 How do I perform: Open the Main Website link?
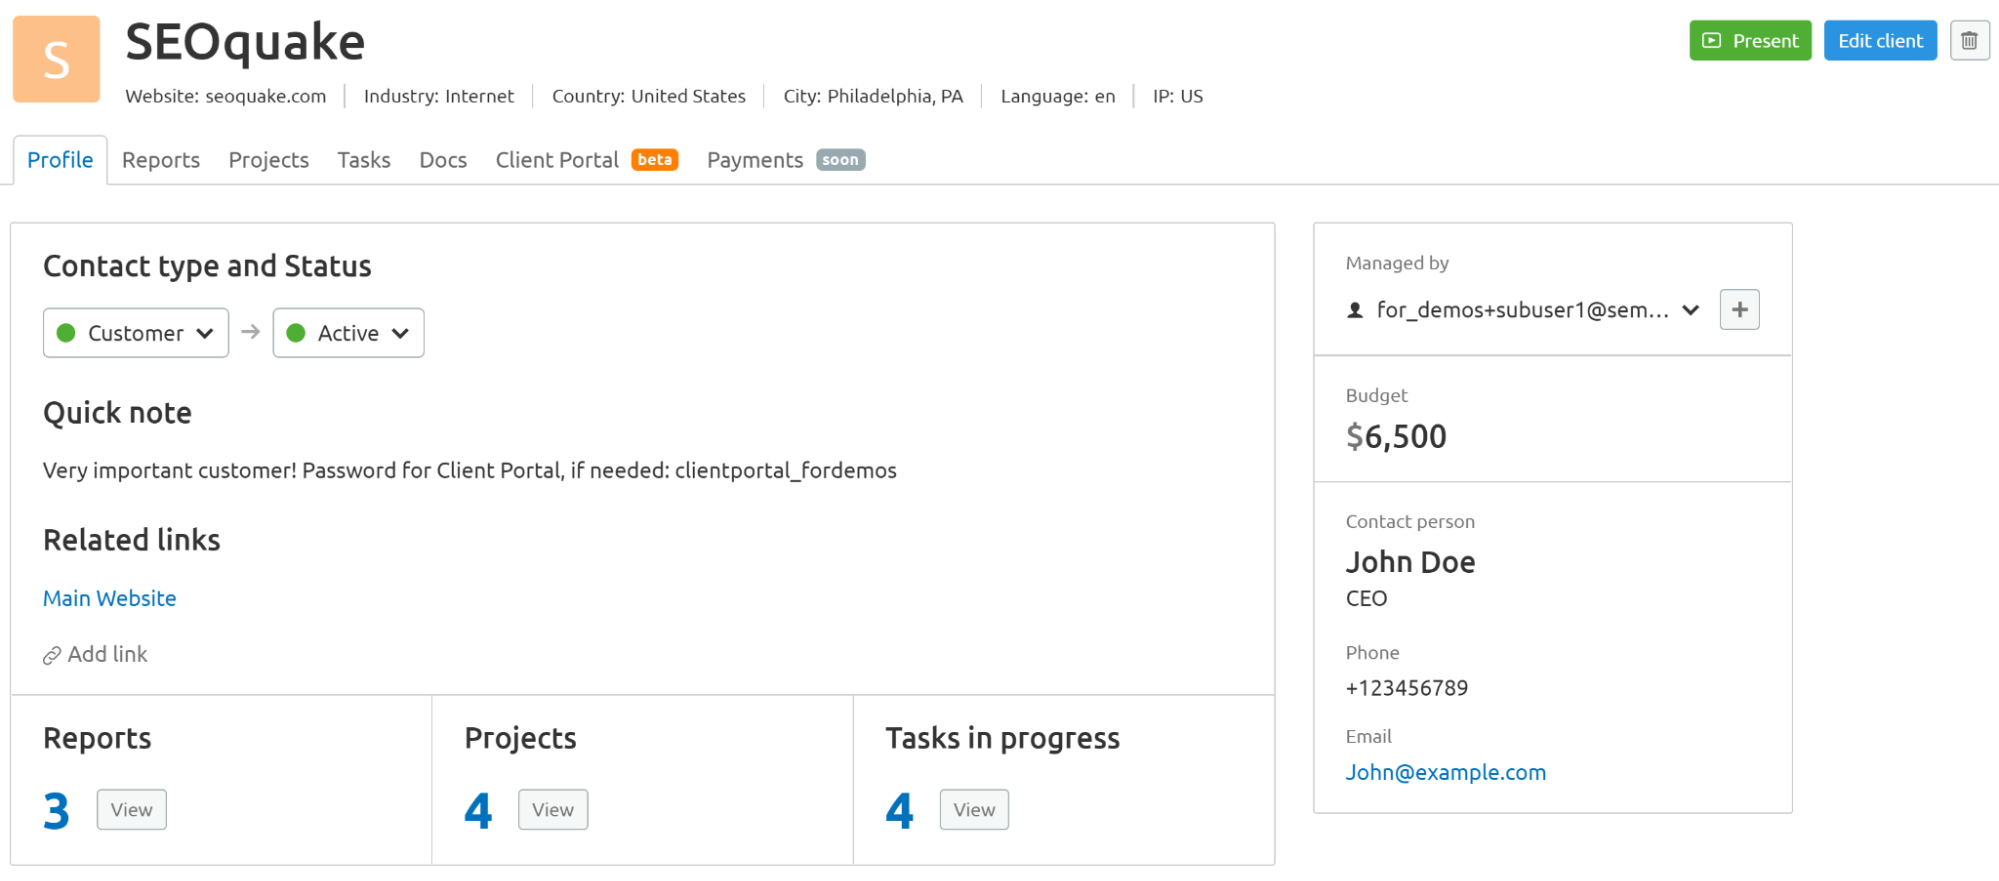click(110, 598)
